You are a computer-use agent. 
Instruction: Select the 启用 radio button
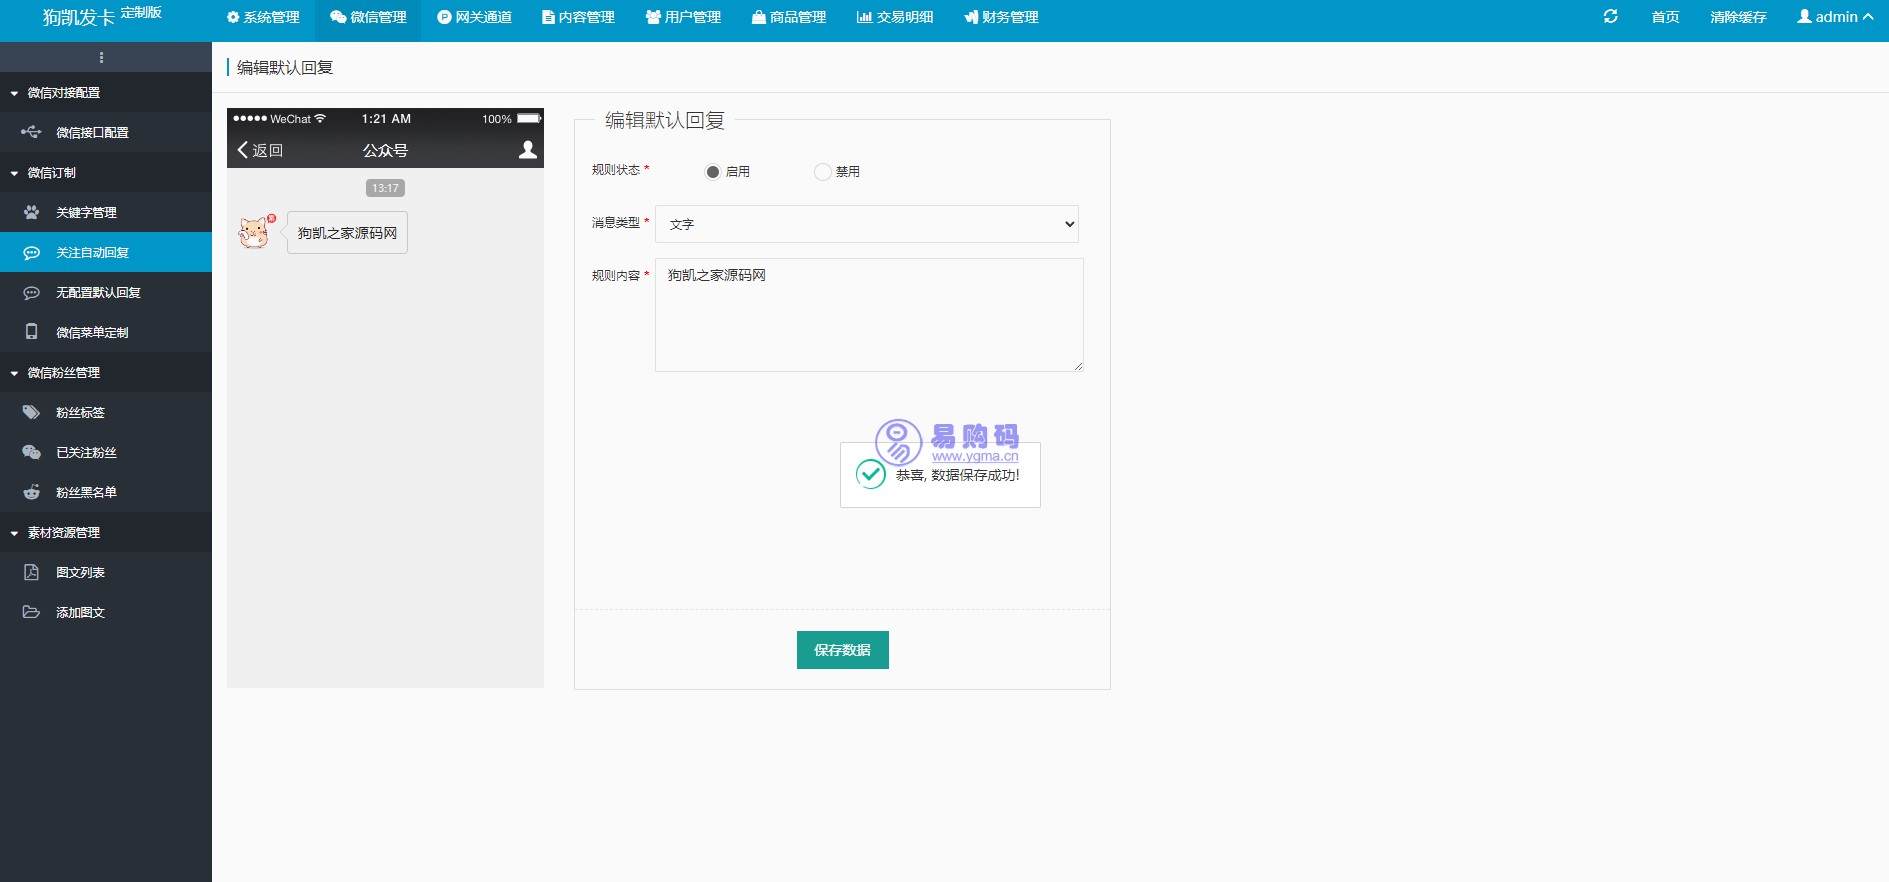713,172
